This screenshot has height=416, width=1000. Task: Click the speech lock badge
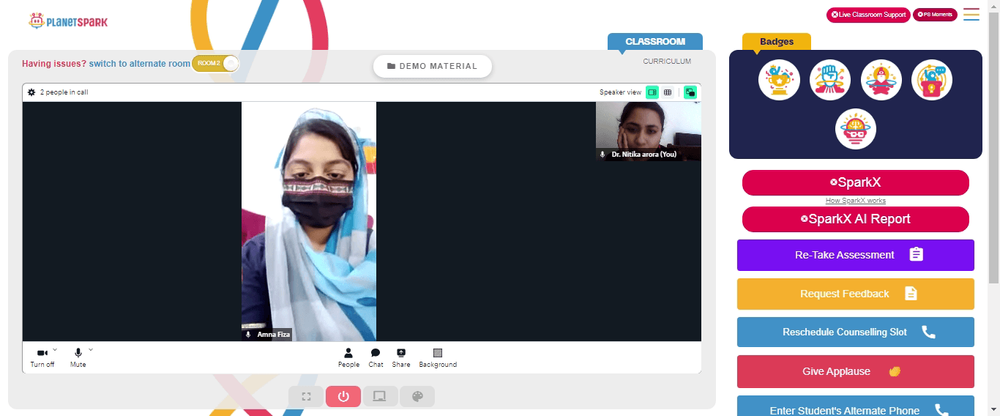pyautogui.click(x=932, y=80)
